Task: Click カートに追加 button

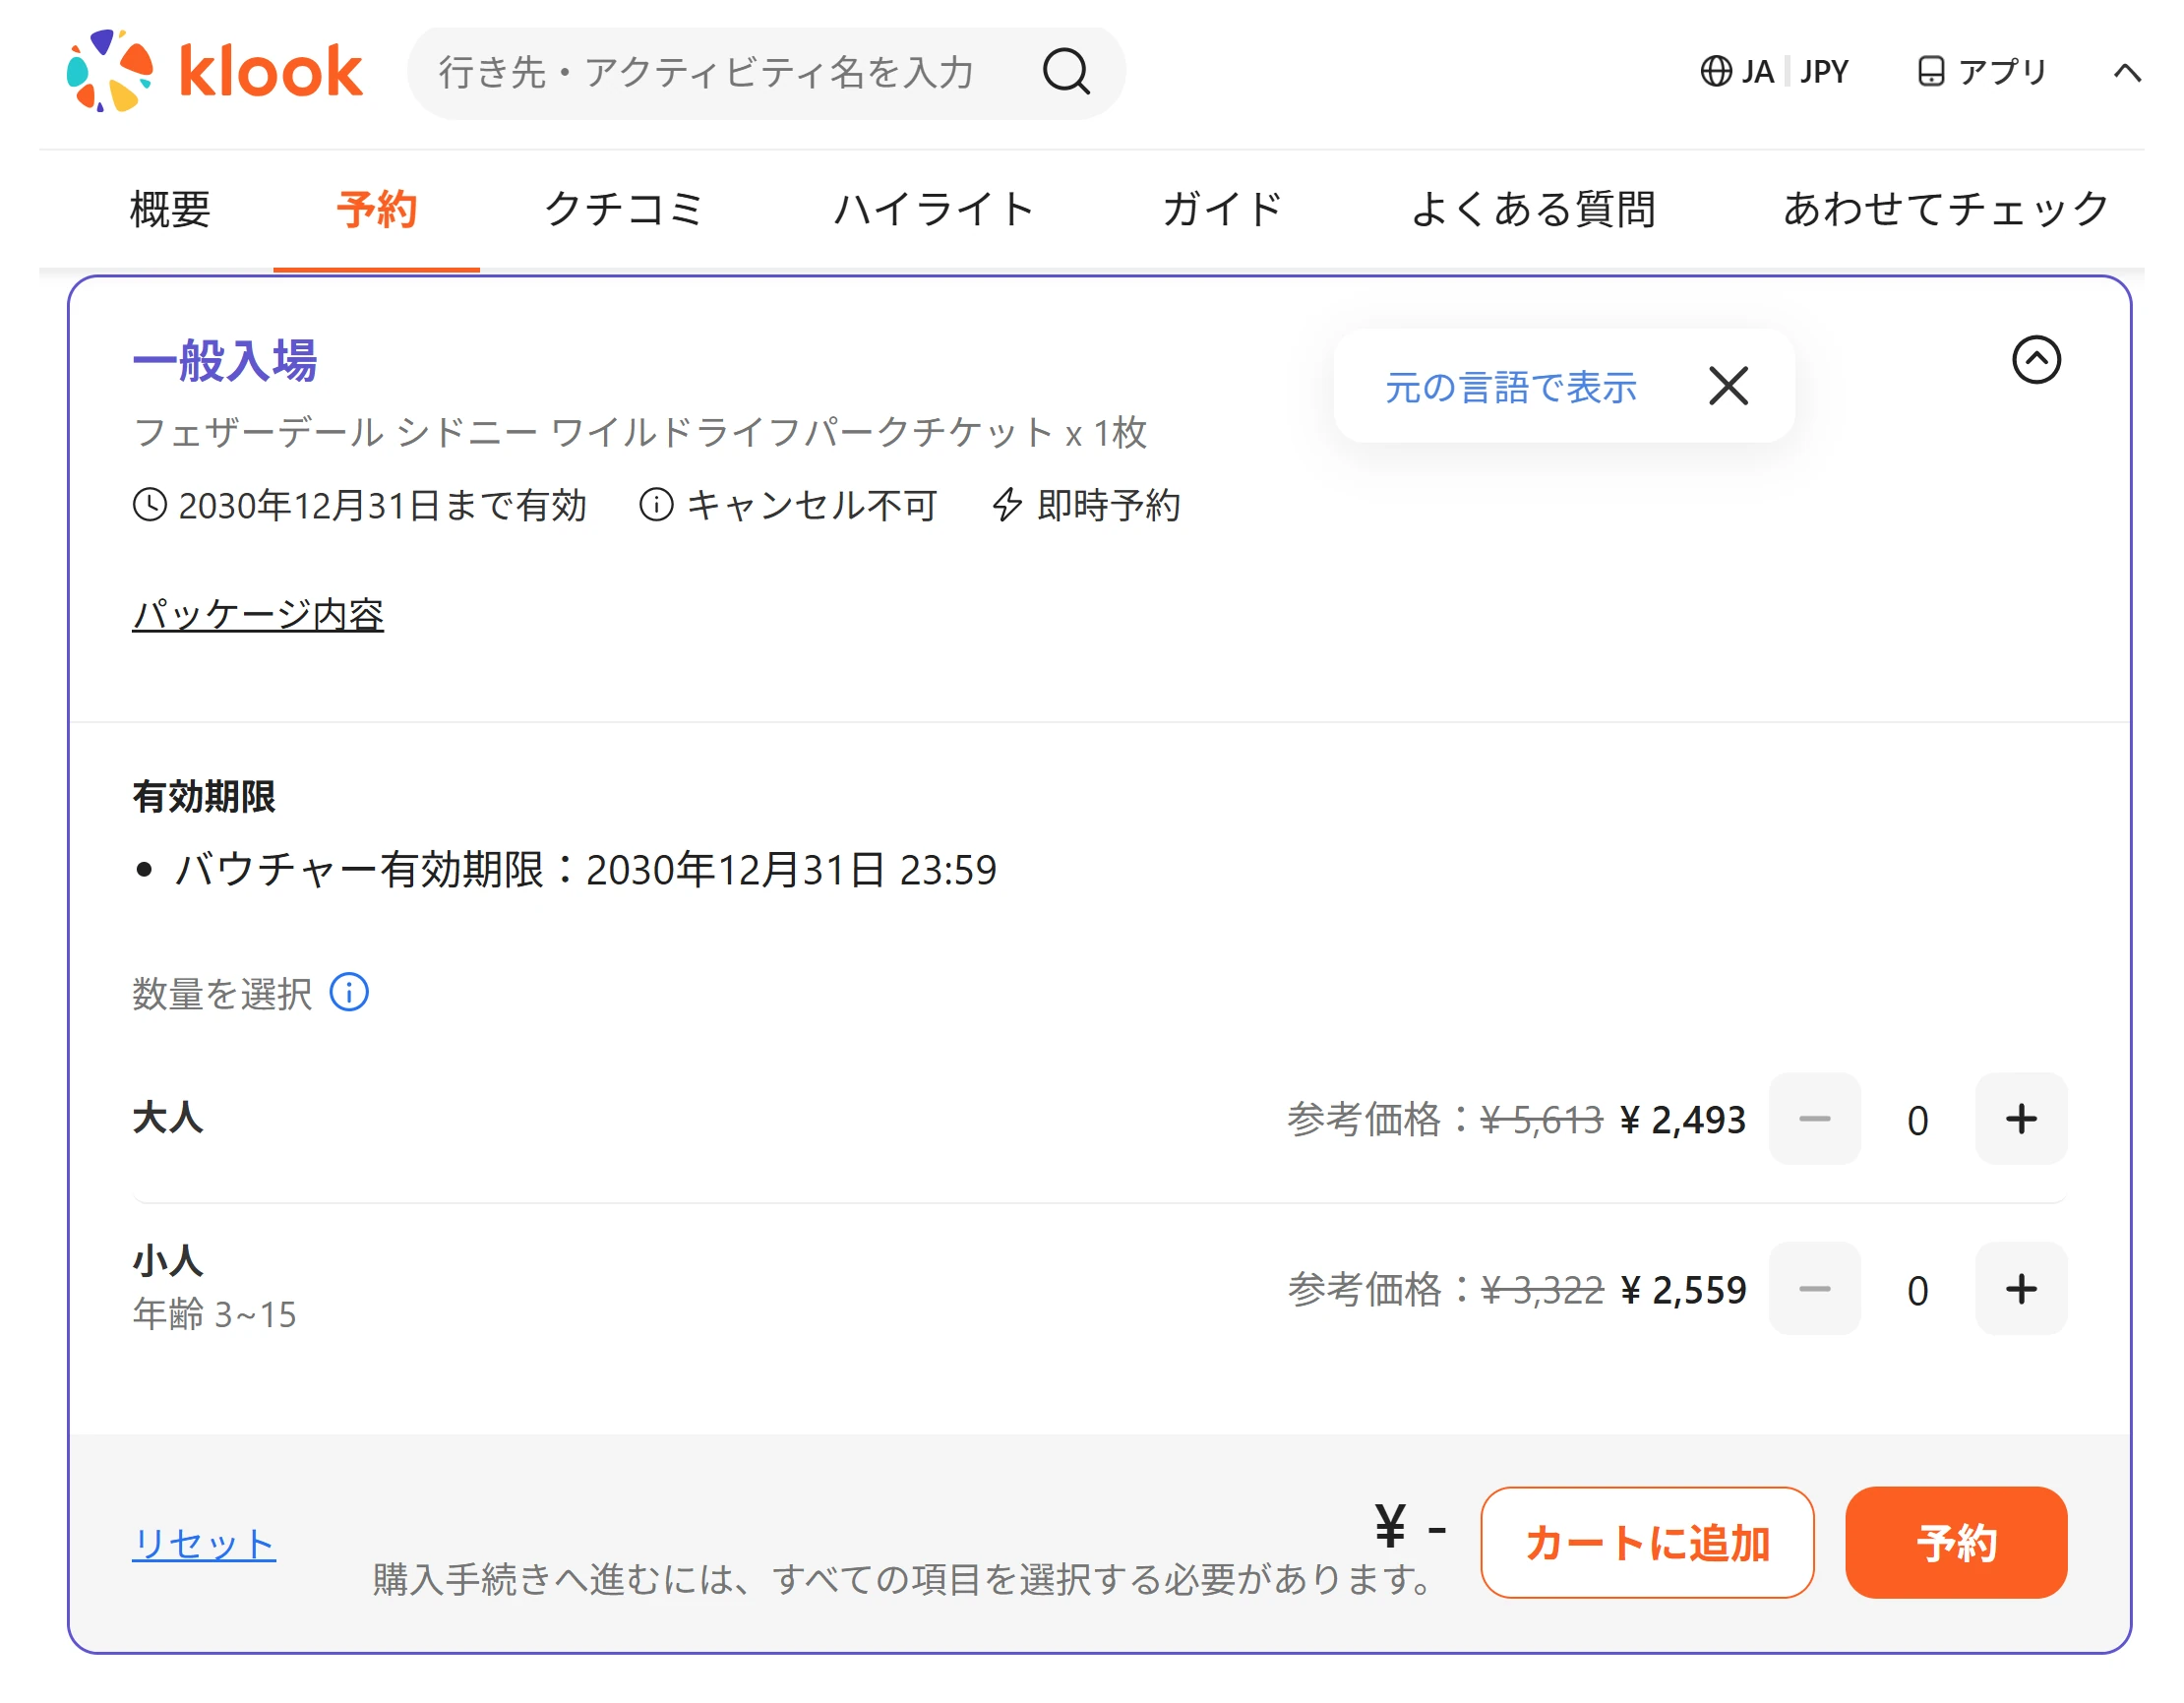Action: click(x=1647, y=1543)
